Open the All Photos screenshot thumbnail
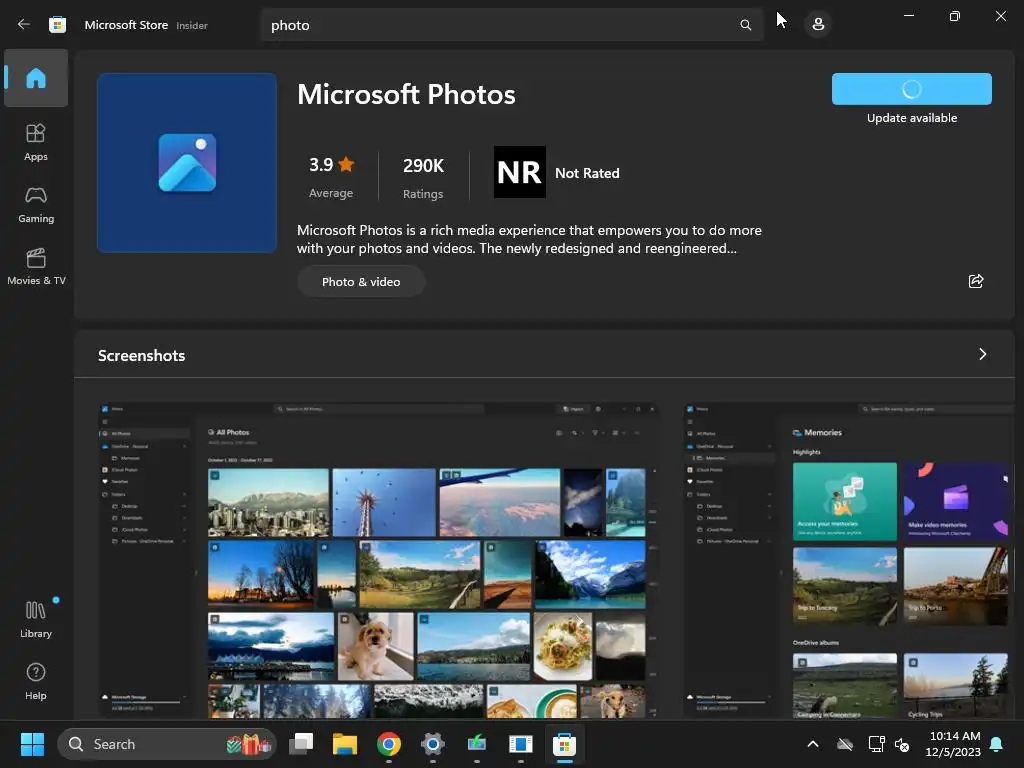1024x768 pixels. pos(378,560)
